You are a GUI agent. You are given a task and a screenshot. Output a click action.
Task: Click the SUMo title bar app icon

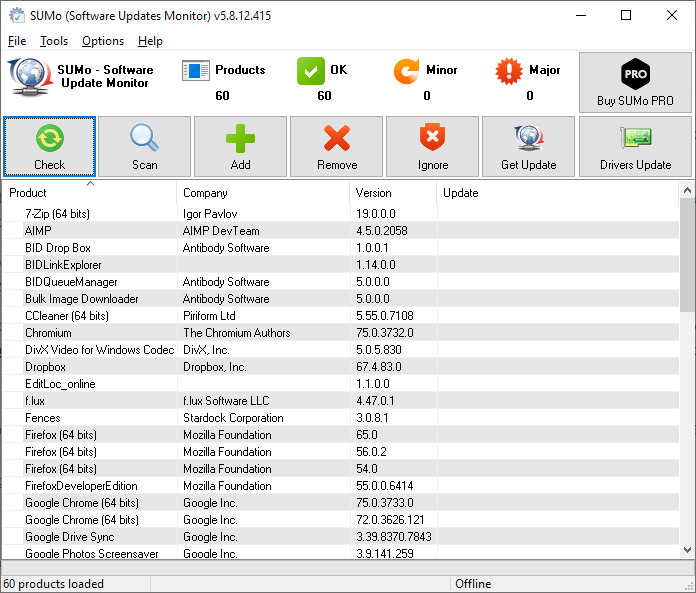17,16
